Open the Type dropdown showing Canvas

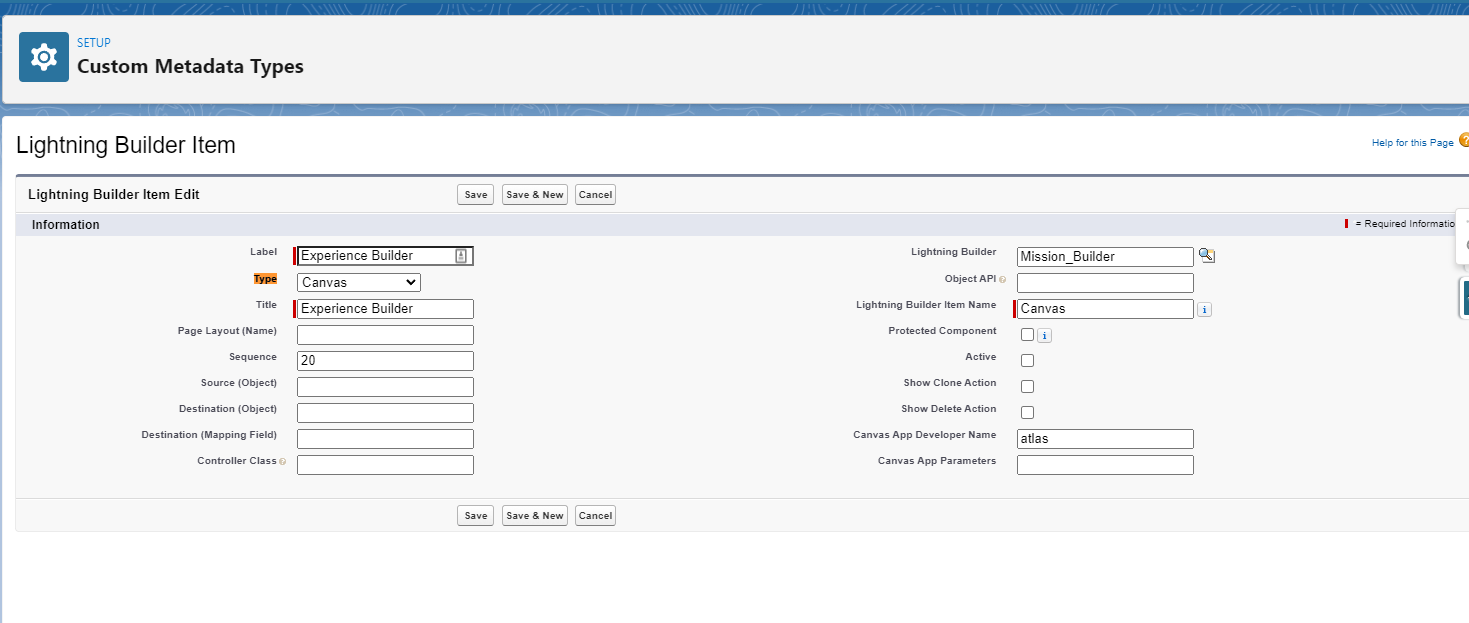click(359, 283)
